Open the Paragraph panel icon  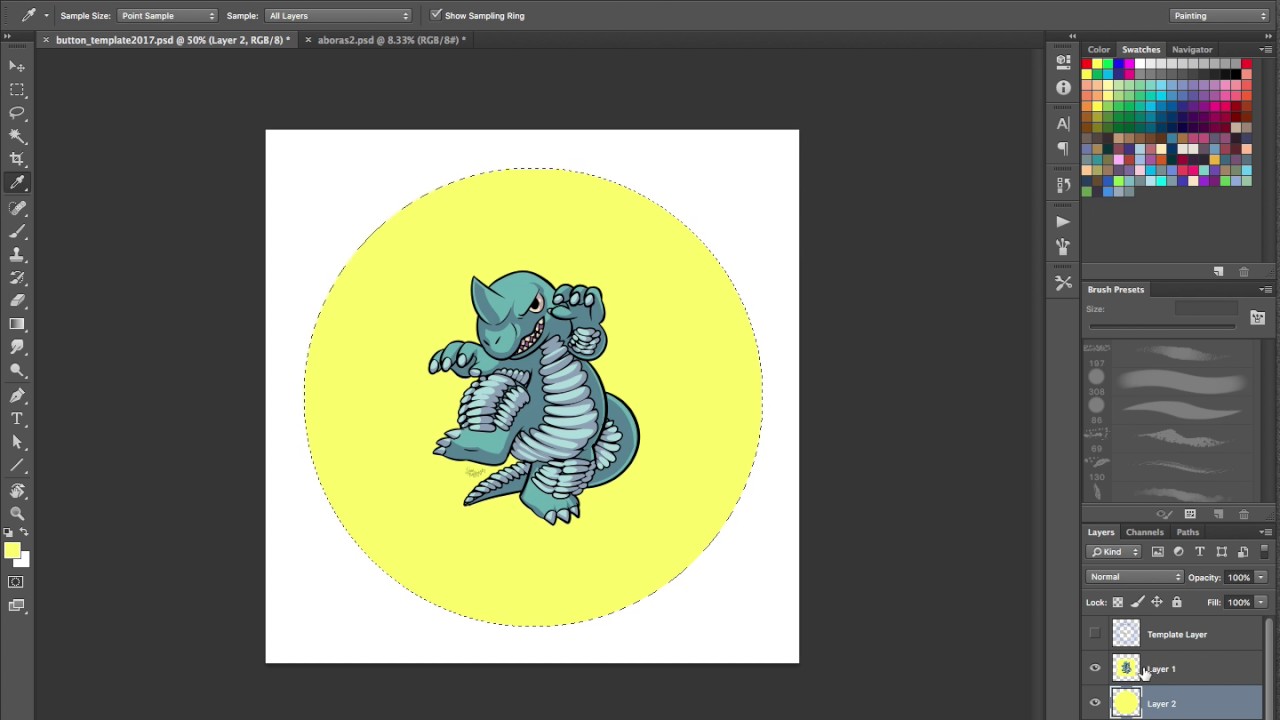point(1063,148)
